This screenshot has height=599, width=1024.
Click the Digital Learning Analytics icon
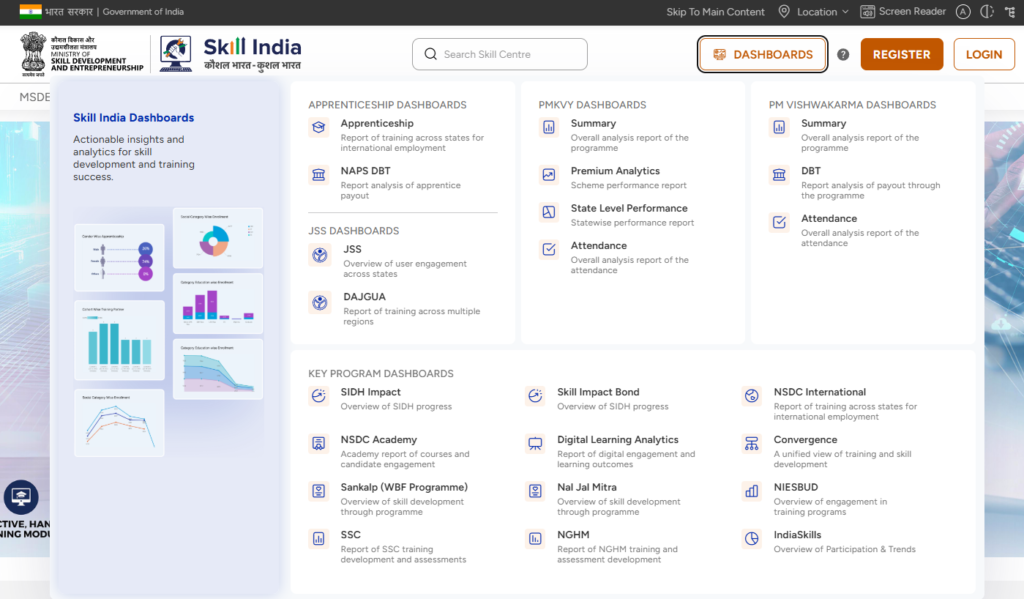(x=536, y=444)
